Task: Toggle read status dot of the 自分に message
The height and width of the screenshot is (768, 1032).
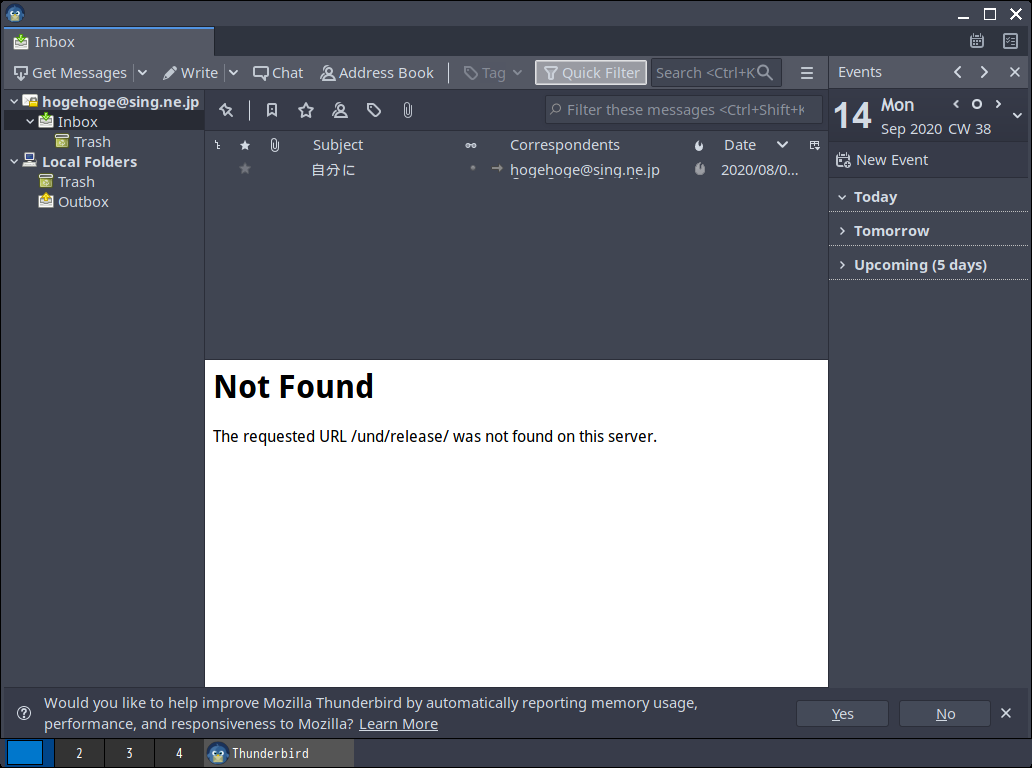Action: [473, 168]
